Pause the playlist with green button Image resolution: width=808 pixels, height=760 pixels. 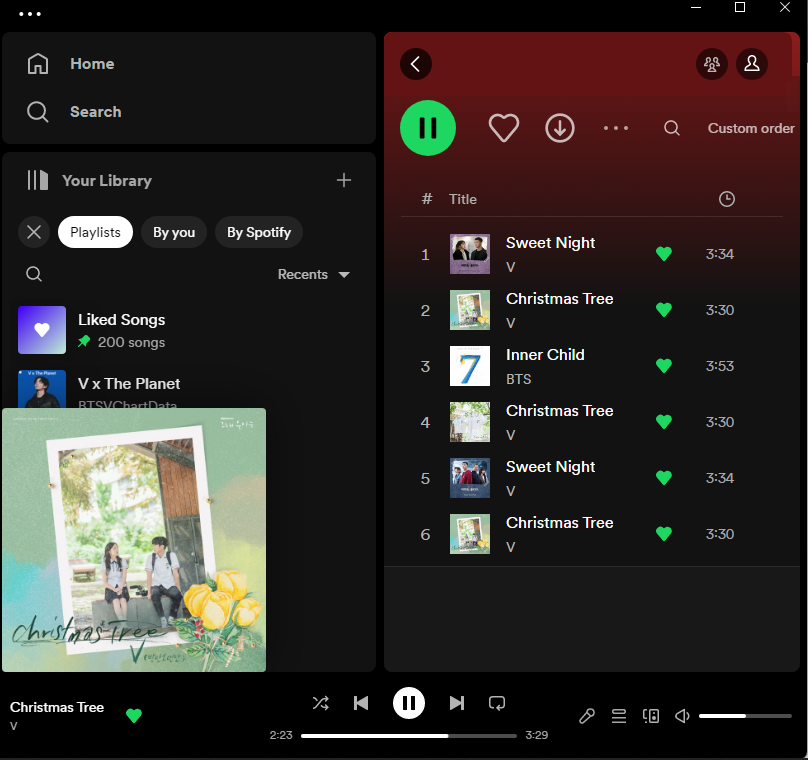(428, 128)
